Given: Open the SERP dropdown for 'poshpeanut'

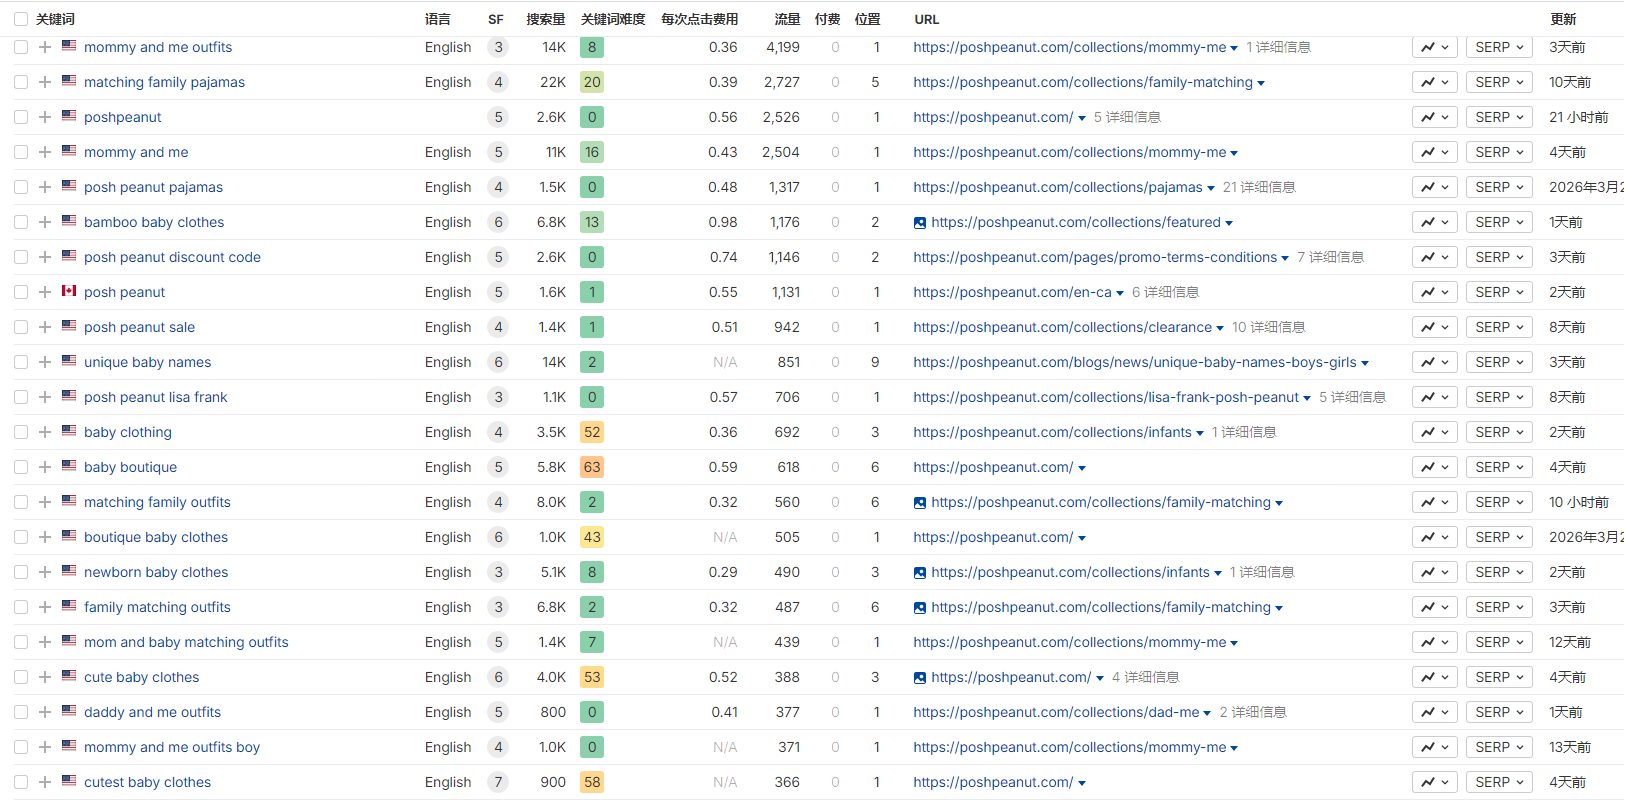Looking at the screenshot, I should coord(1499,117).
